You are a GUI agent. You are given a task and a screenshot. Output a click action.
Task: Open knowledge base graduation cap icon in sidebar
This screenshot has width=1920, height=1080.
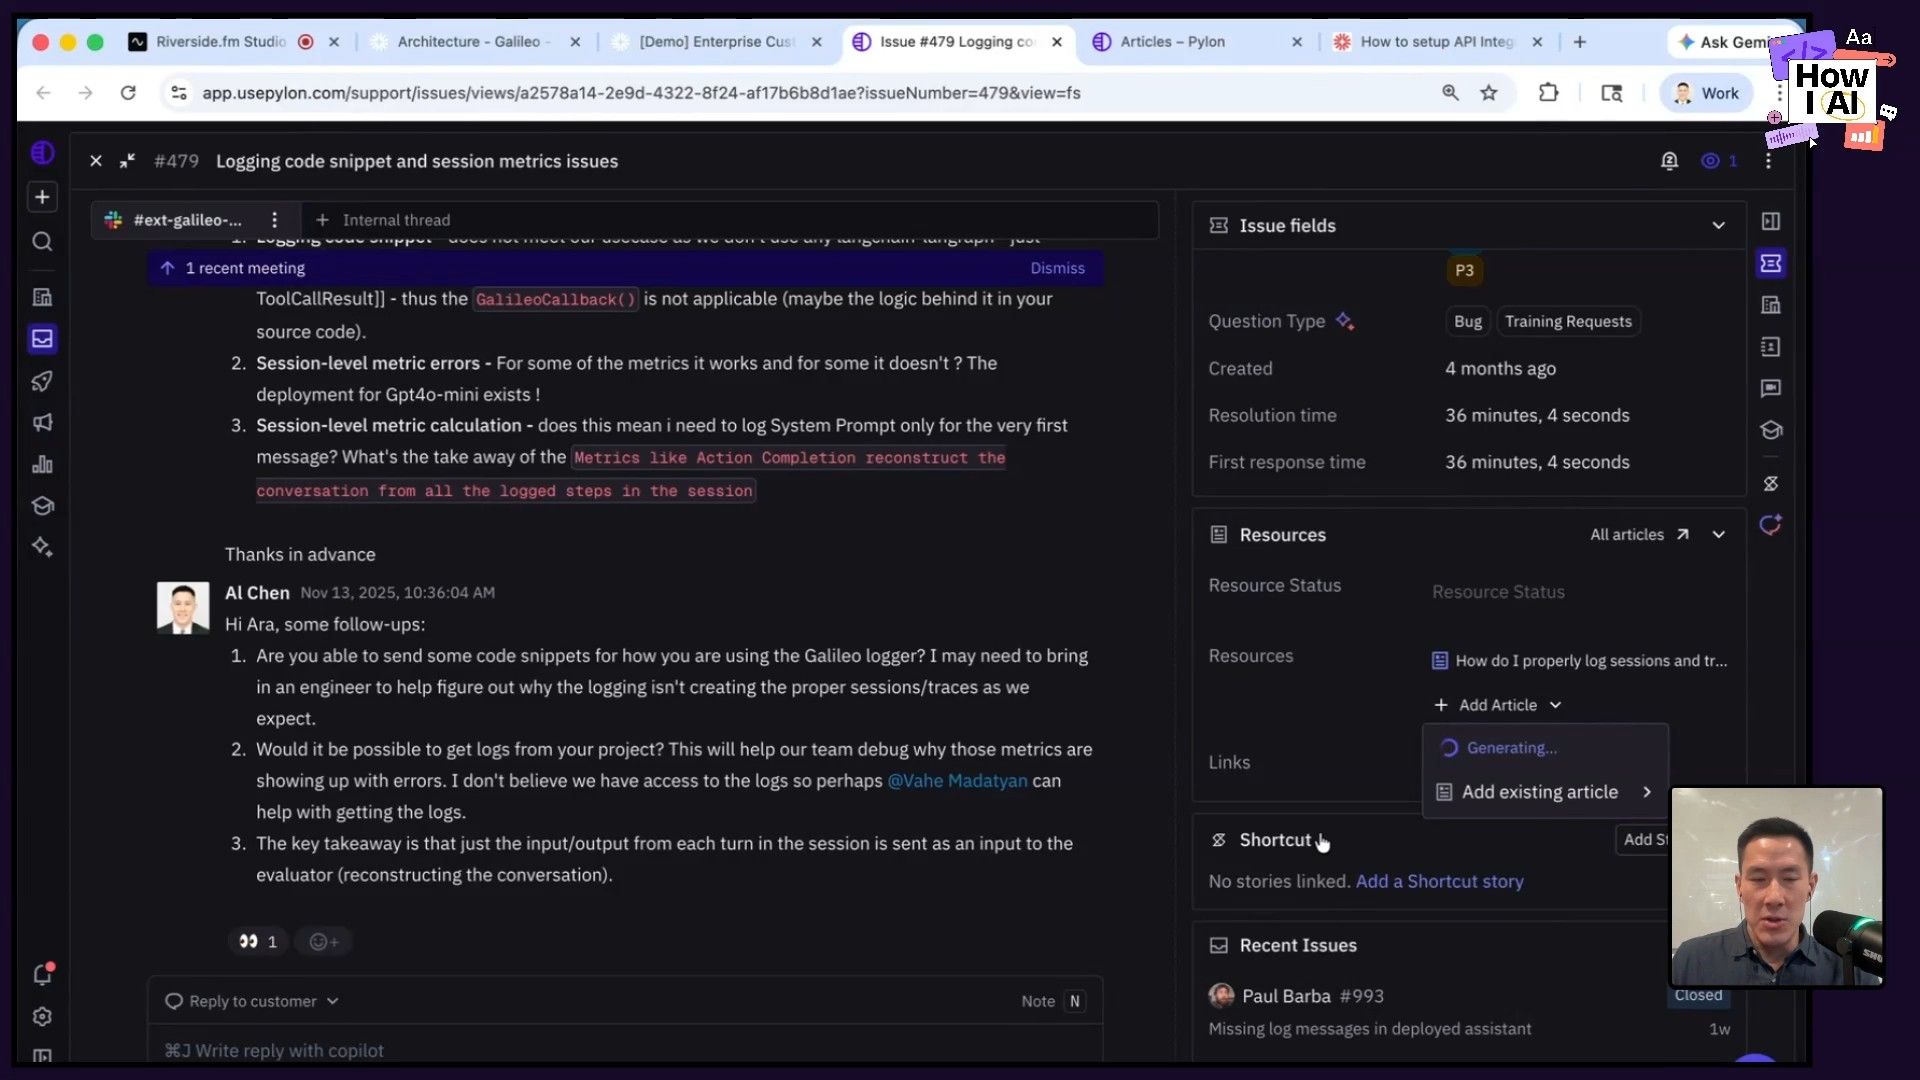click(42, 506)
